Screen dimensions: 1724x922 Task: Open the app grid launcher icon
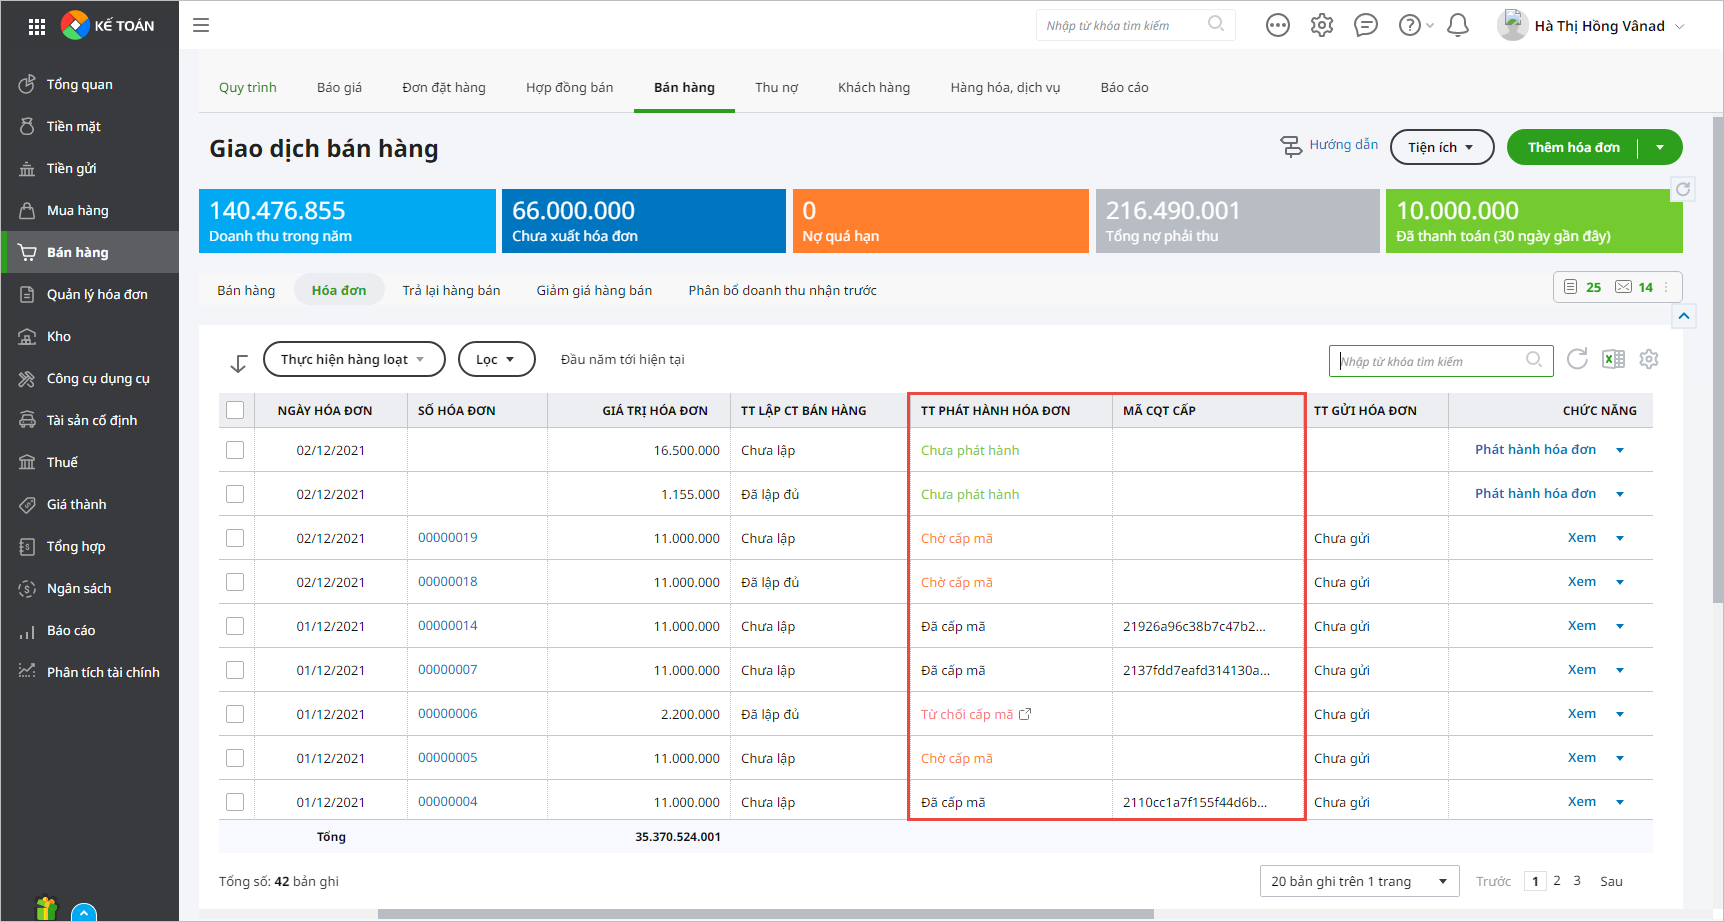[37, 27]
